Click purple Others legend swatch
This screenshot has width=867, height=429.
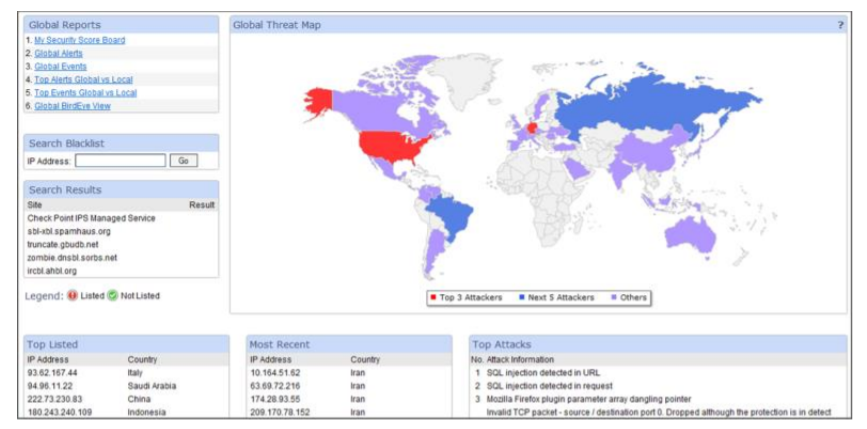point(613,298)
